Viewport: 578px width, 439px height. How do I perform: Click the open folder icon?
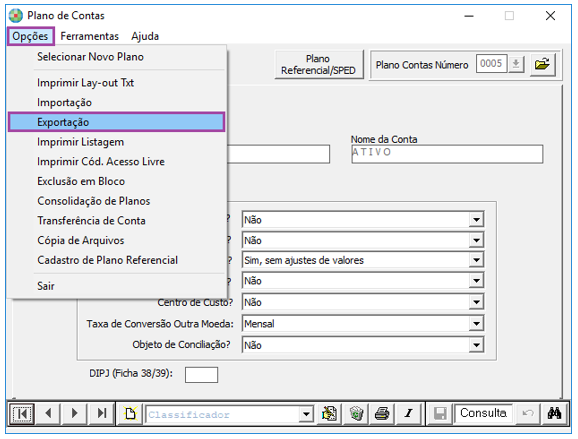tap(542, 65)
